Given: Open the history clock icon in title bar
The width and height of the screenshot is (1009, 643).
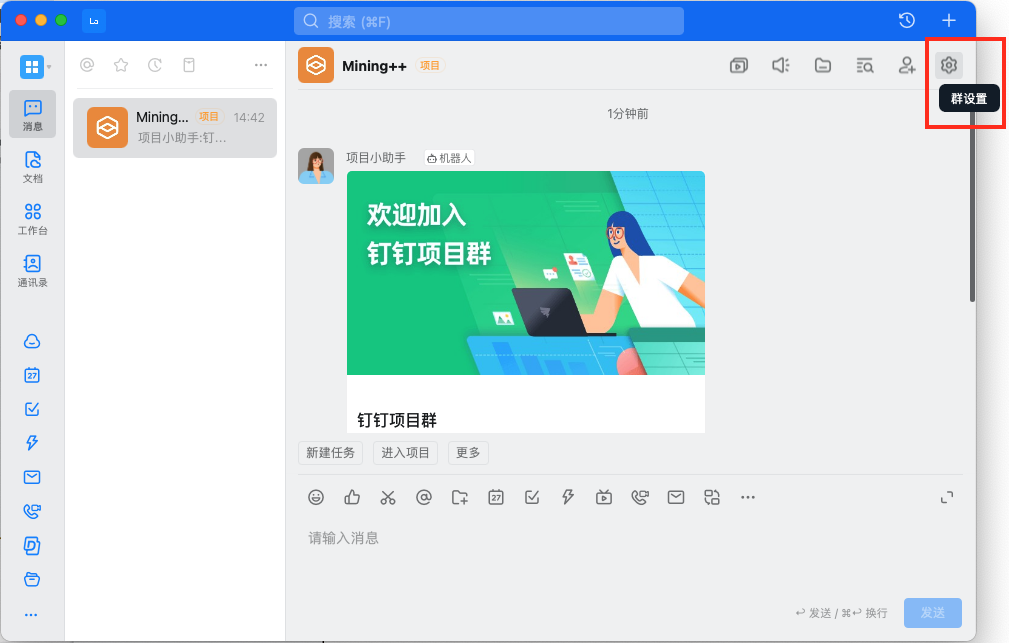Looking at the screenshot, I should click(x=907, y=21).
